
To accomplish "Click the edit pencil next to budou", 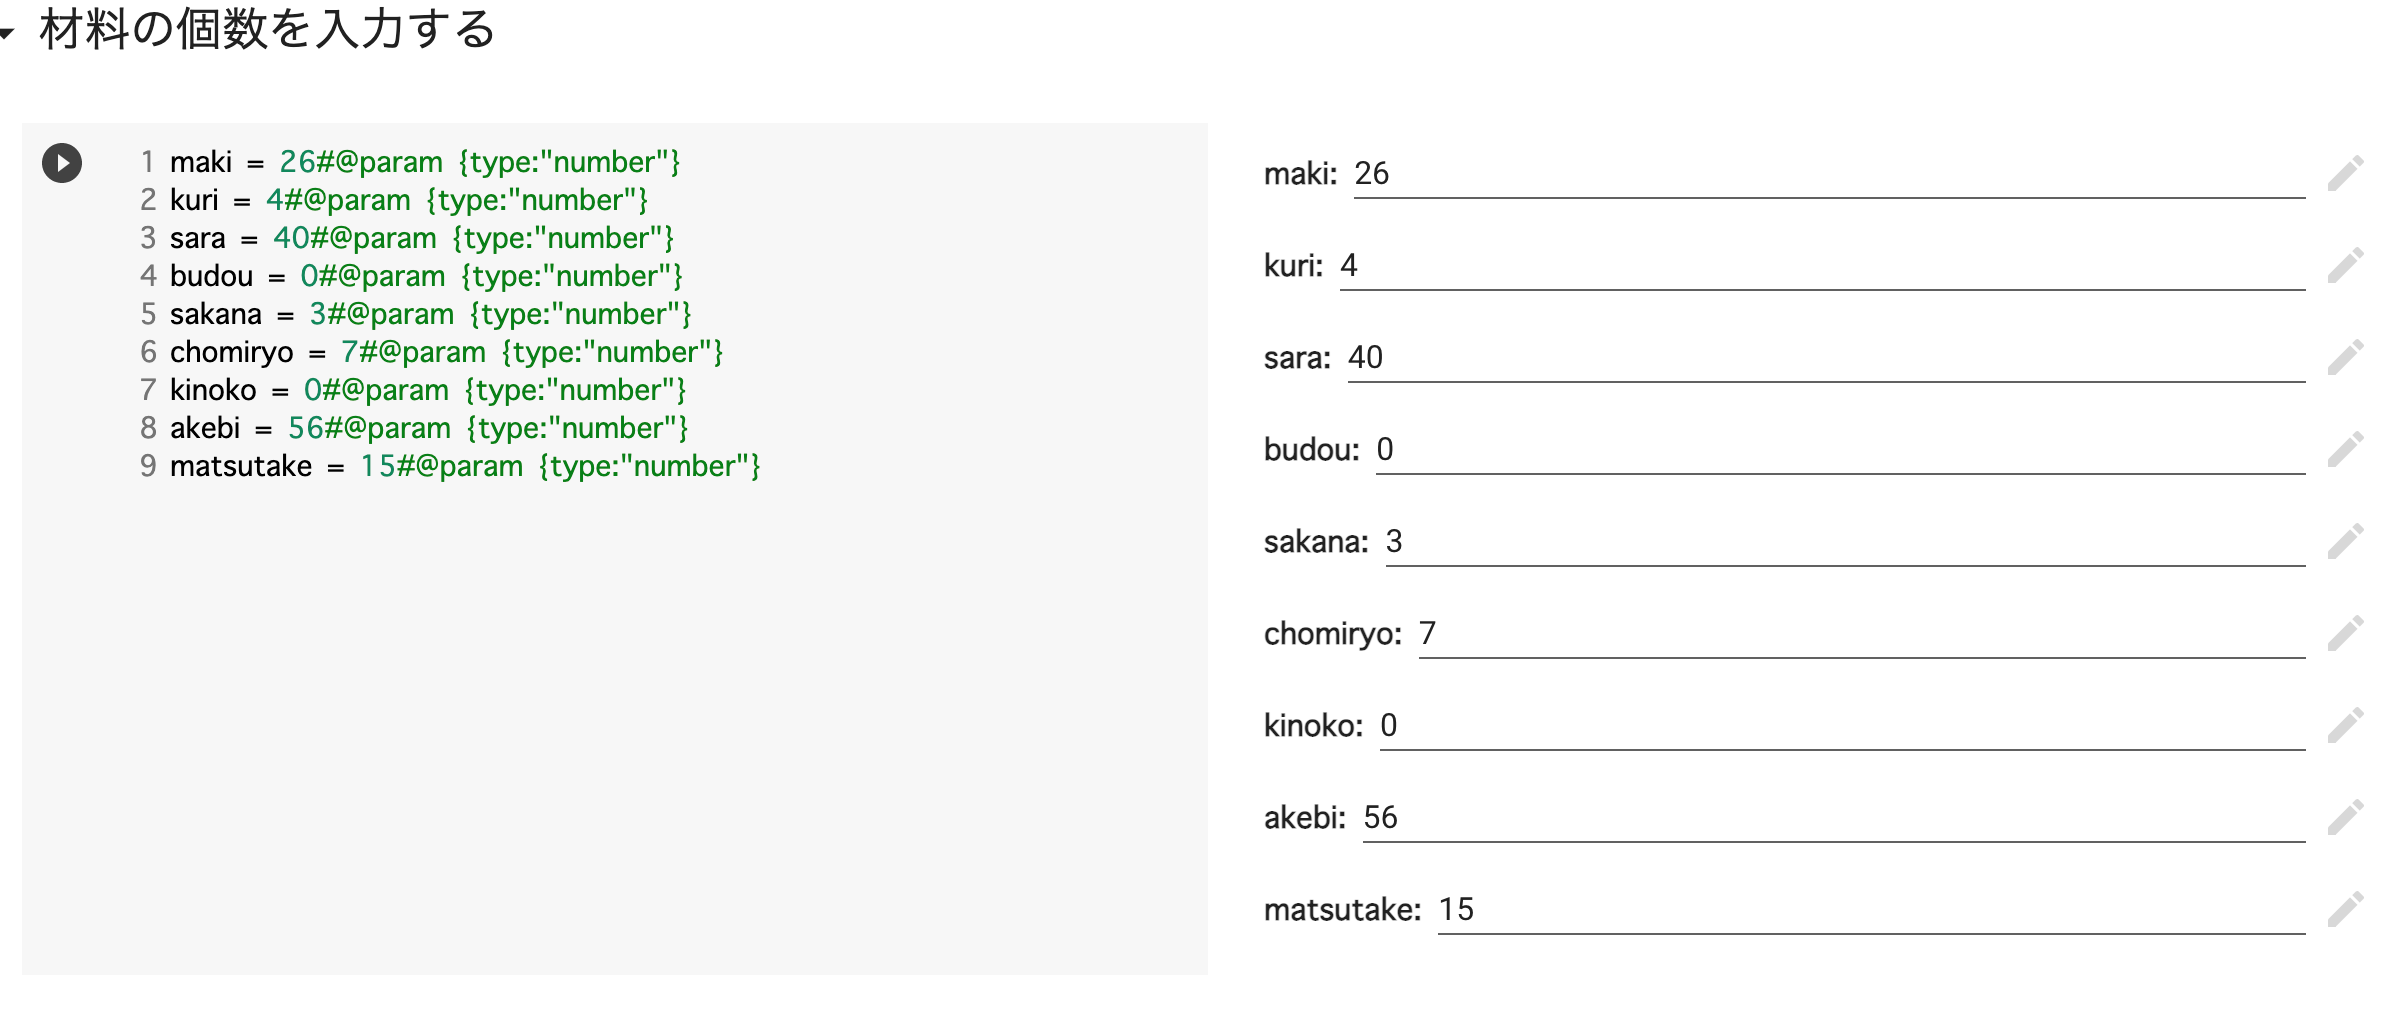I will coord(2345,449).
